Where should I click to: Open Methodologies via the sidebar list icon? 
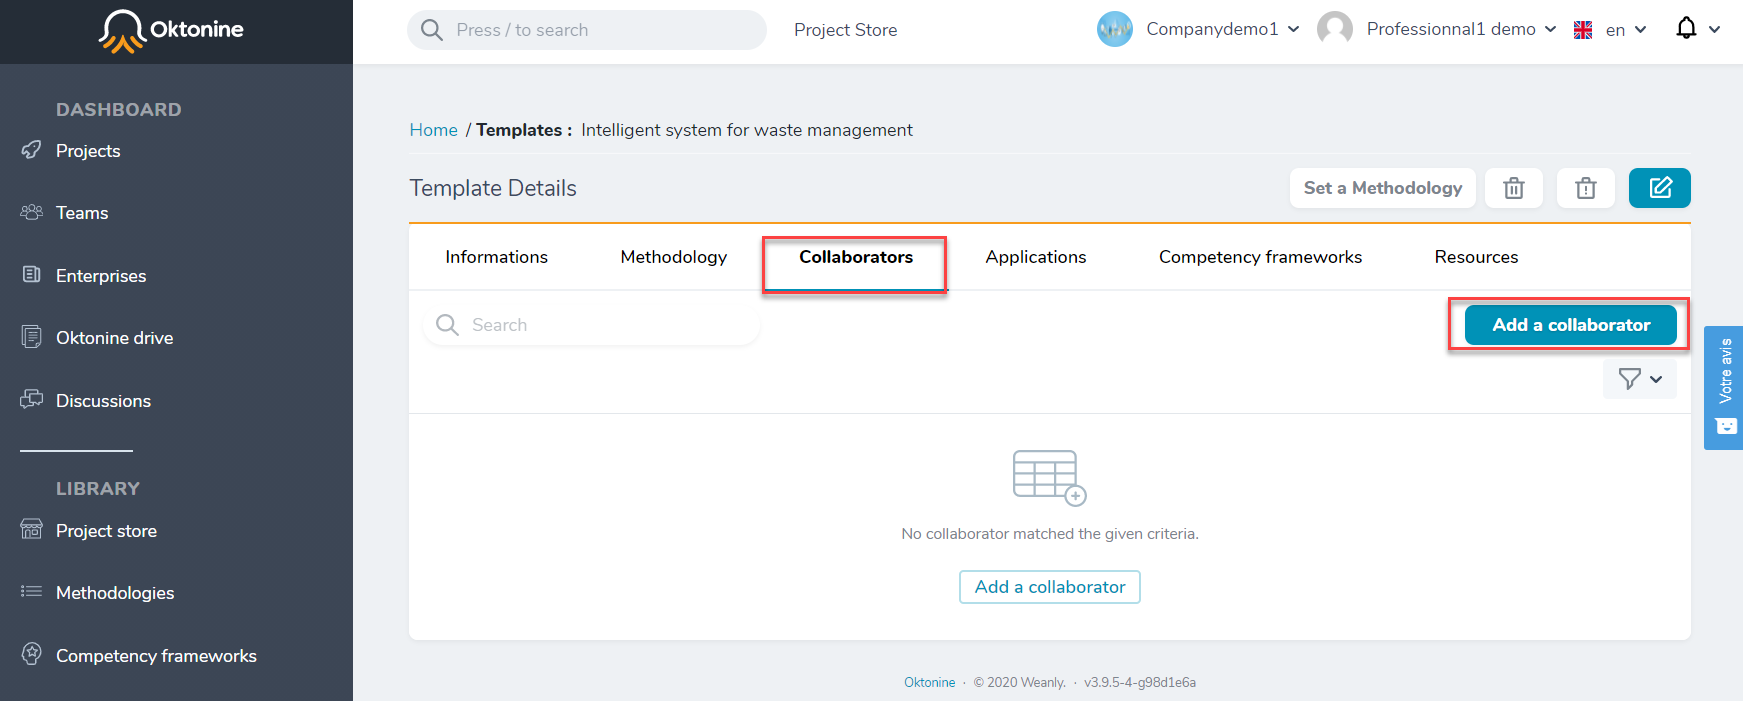click(32, 591)
